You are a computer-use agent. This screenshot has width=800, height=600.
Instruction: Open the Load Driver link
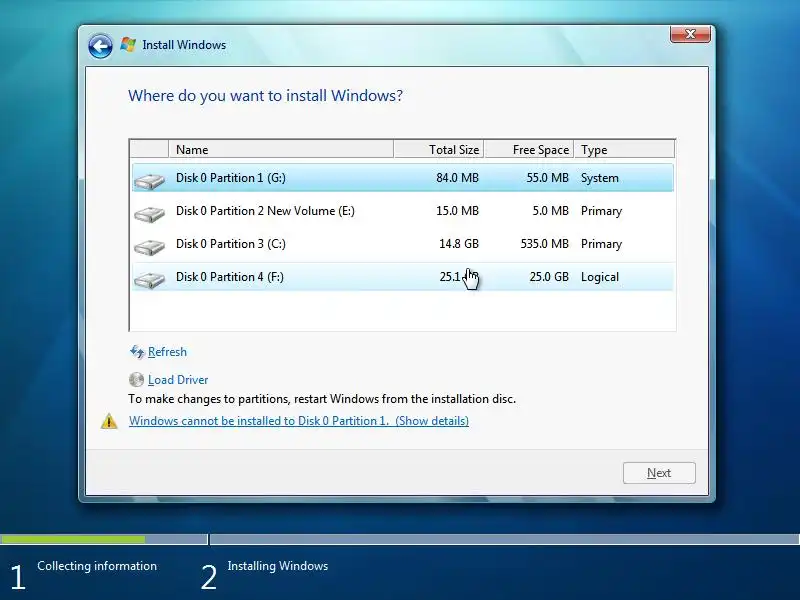click(x=178, y=380)
